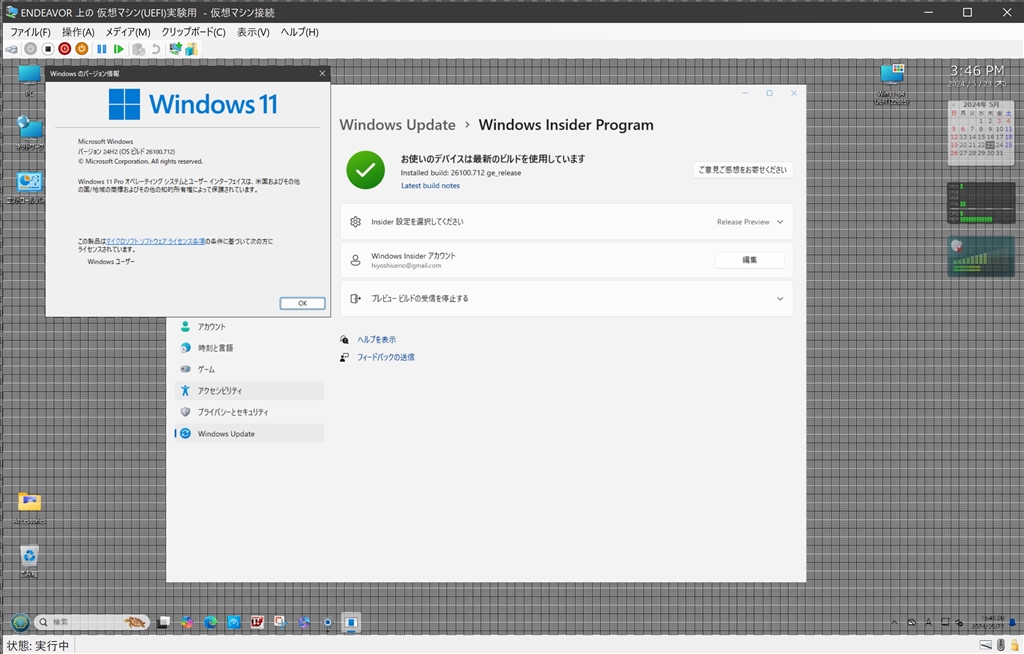
Task: Click the Accessories folder desktop icon
Action: coord(29,508)
